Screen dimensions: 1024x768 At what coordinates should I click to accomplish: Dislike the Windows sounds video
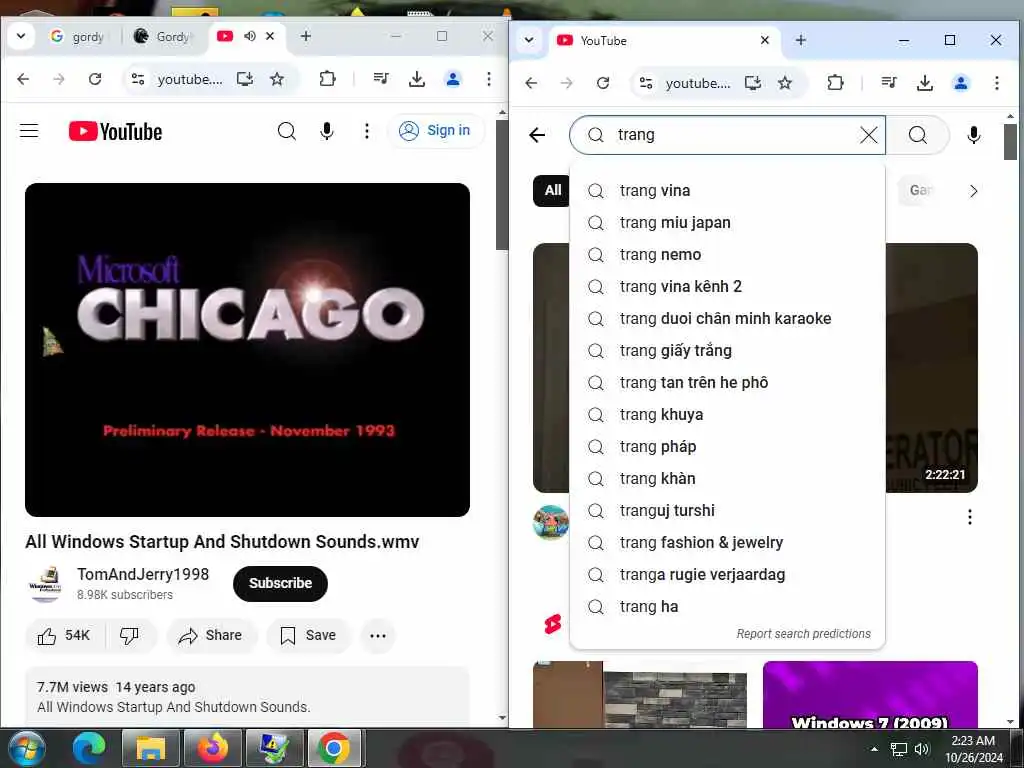click(130, 635)
